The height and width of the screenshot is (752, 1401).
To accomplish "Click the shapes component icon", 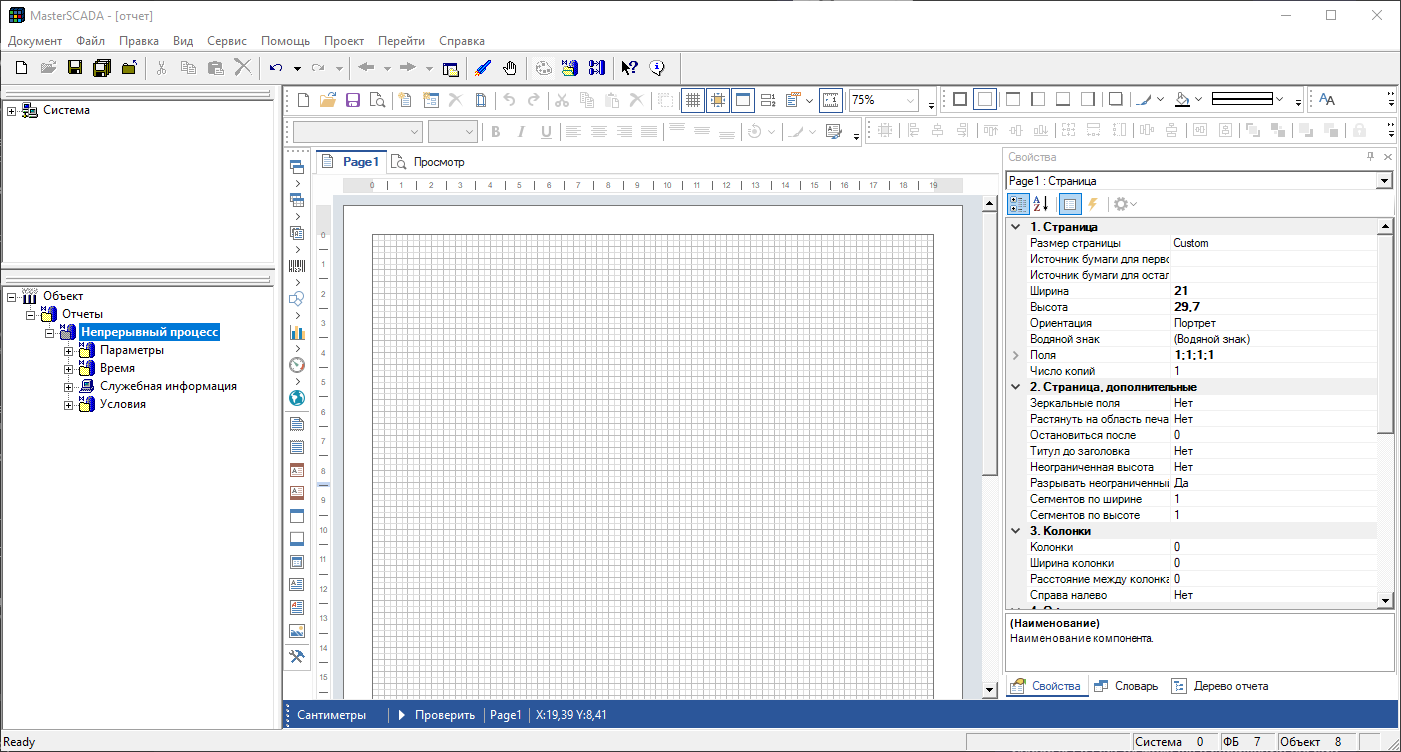I will click(x=297, y=299).
